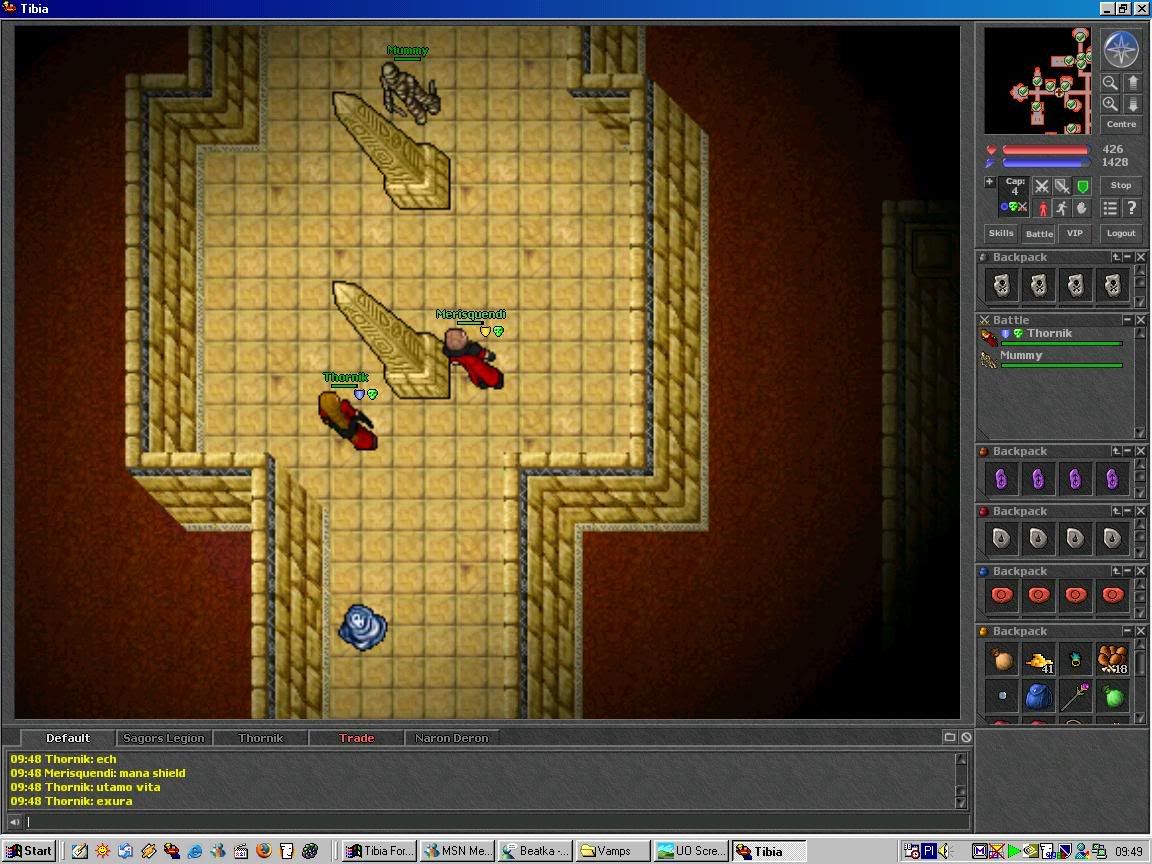
Task: Minimize the red rune backpack panel
Action: (x=1128, y=571)
